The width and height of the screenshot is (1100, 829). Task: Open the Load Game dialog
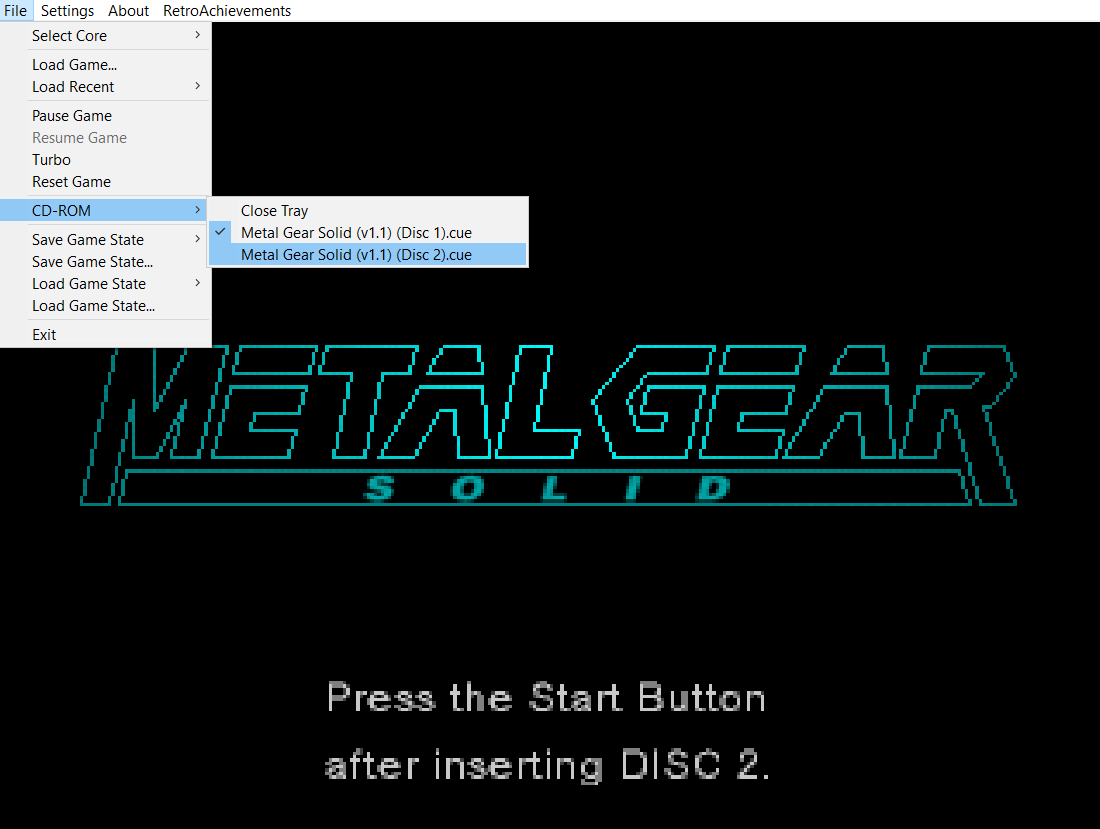(74, 64)
